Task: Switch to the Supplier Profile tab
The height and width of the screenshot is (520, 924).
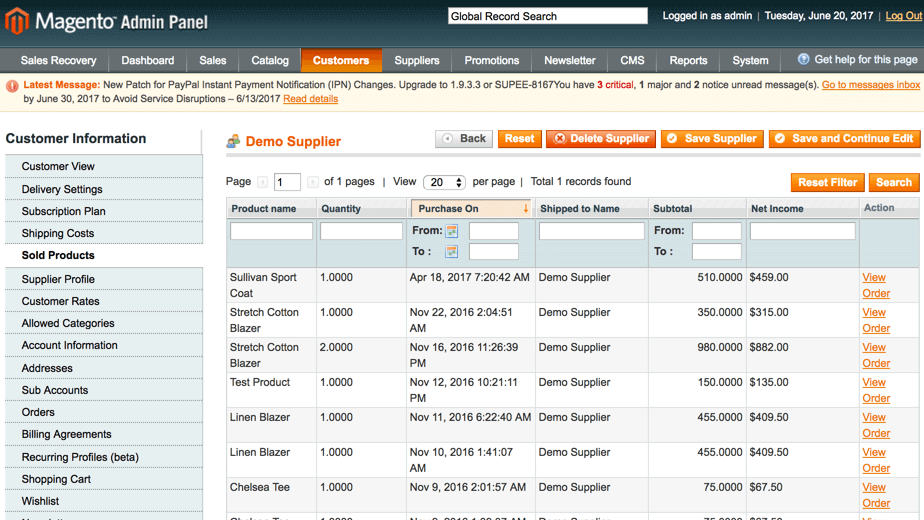Action: tap(58, 279)
